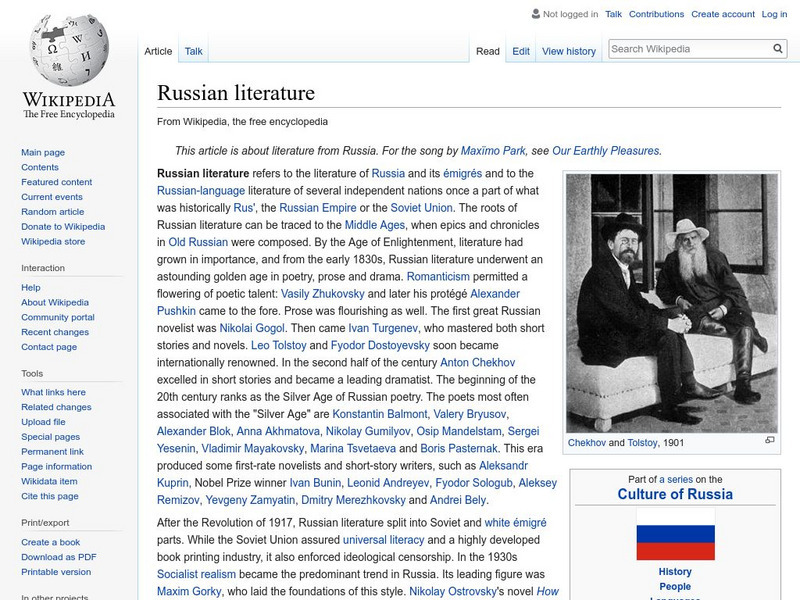Viewport: 800px width, 600px height.
Task: Visit the Wikipedia store link
Action: pyautogui.click(x=53, y=241)
